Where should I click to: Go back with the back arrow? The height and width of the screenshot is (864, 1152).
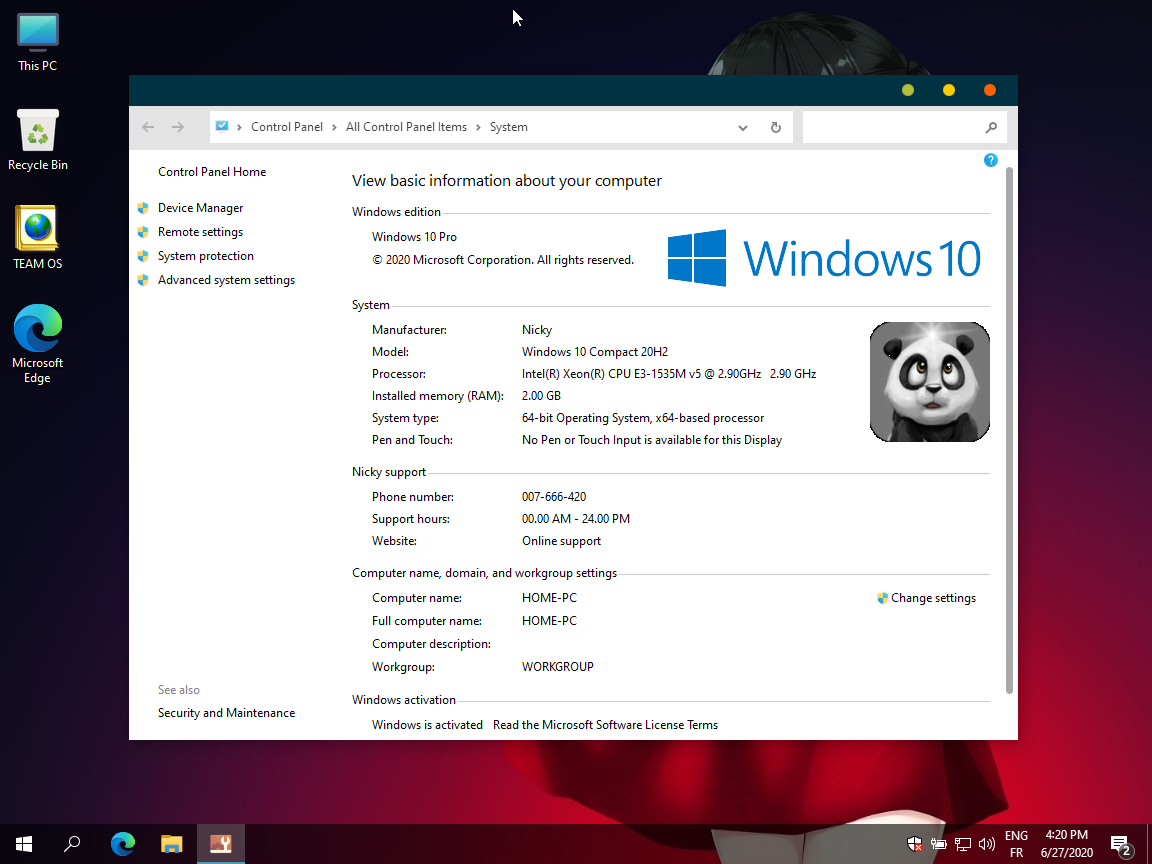(148, 127)
